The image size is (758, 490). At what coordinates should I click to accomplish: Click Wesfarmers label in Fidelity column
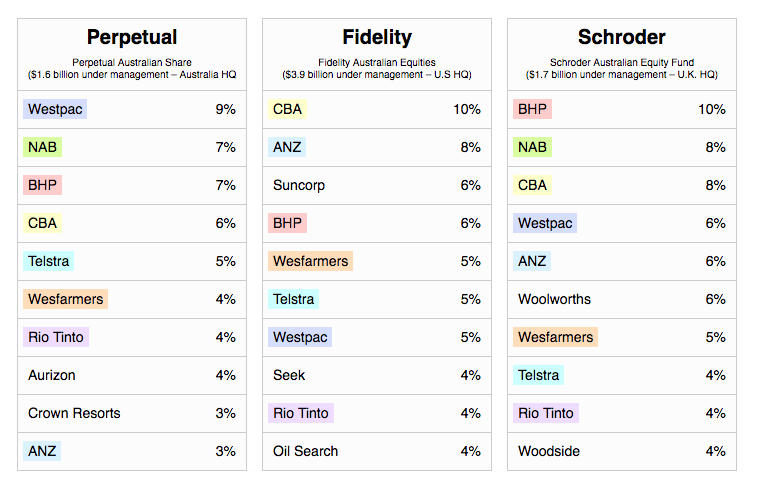tap(310, 261)
